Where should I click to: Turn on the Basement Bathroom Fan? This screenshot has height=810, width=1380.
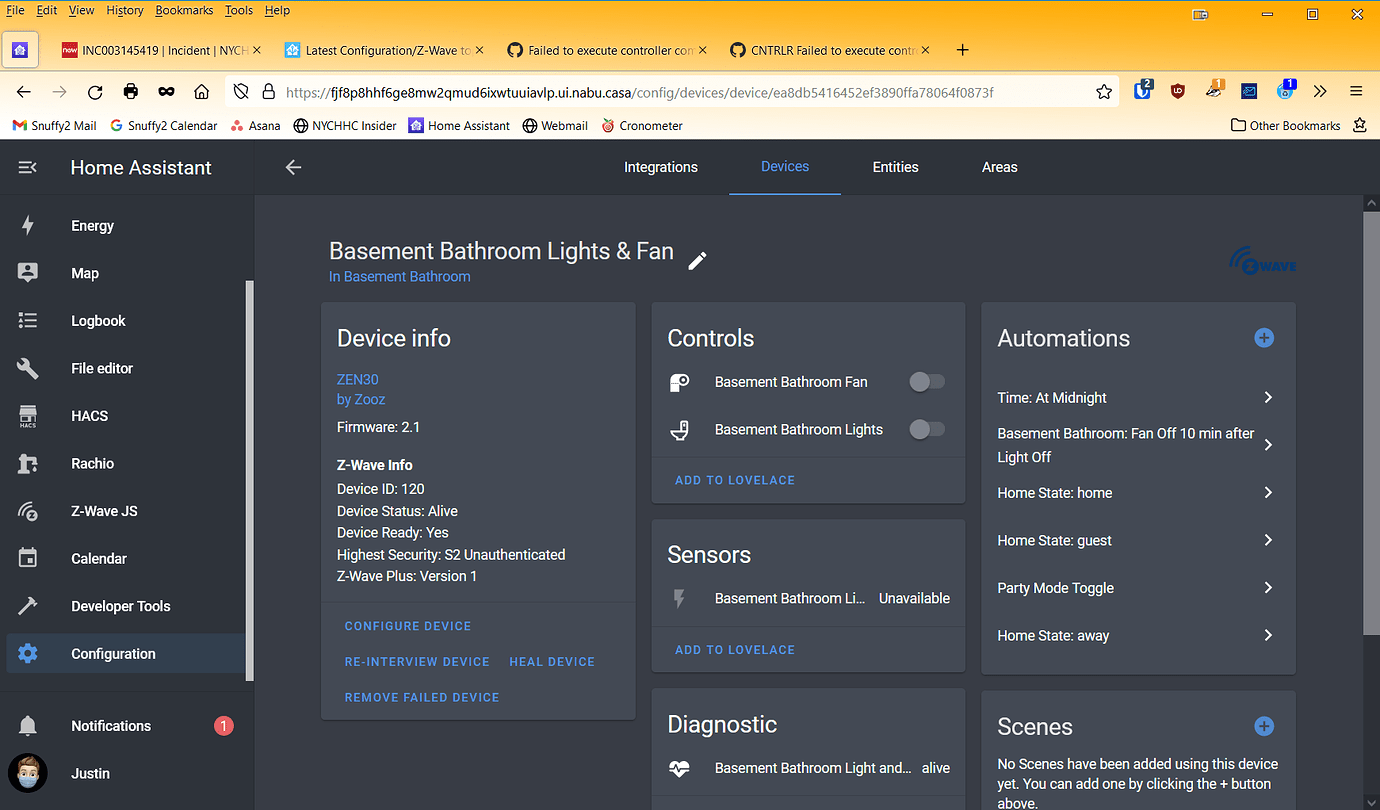pyautogui.click(x=926, y=381)
